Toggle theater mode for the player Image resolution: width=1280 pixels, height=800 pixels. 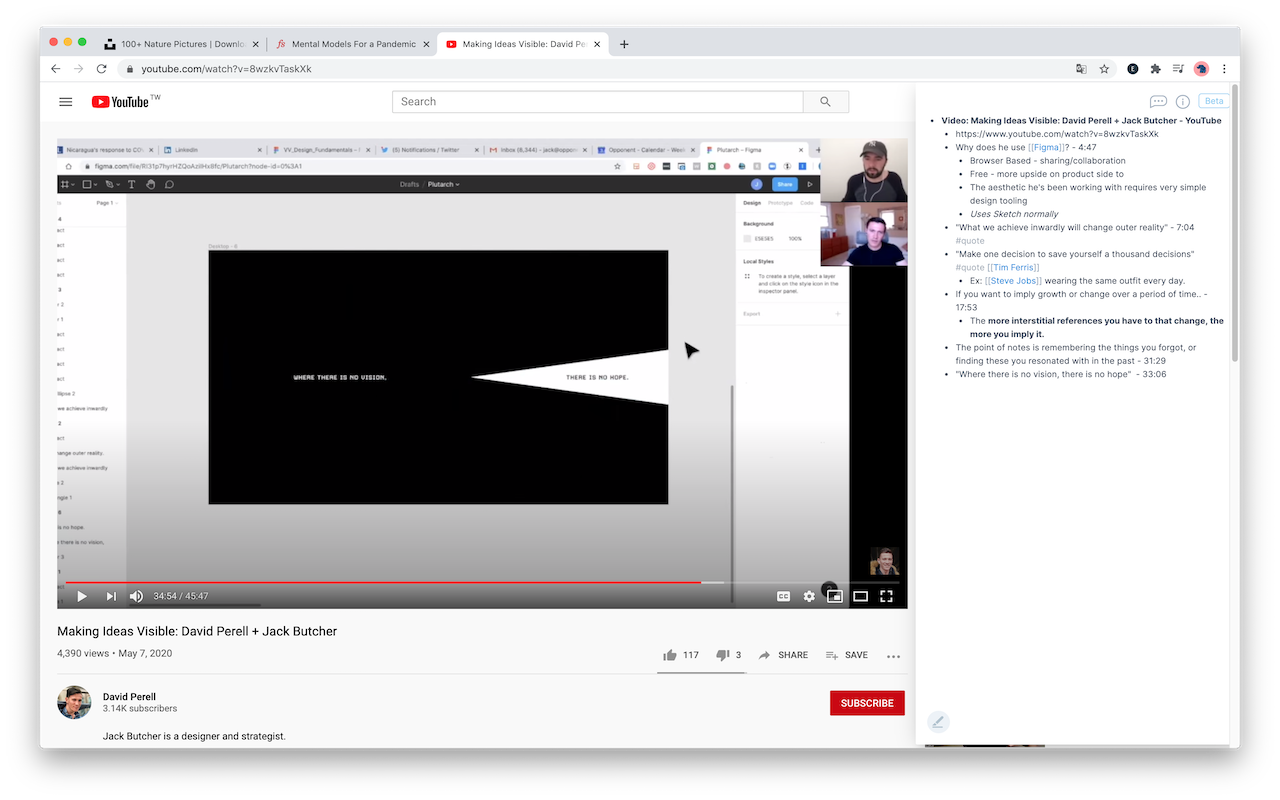pos(860,596)
